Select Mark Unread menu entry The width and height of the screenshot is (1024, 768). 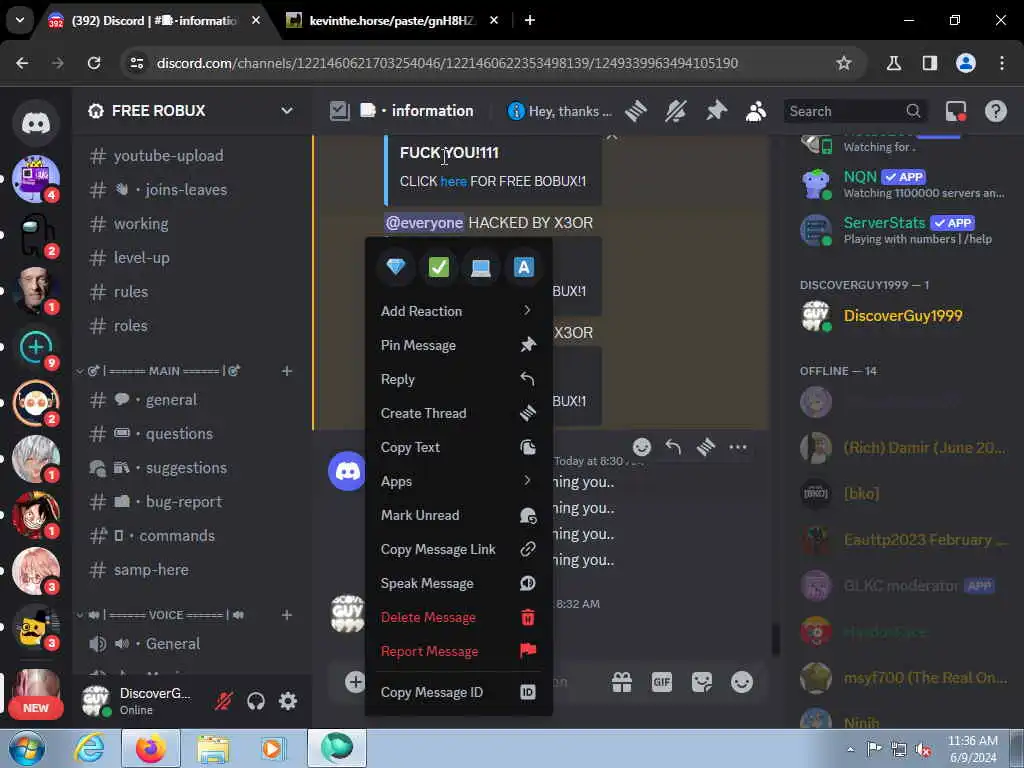458,515
